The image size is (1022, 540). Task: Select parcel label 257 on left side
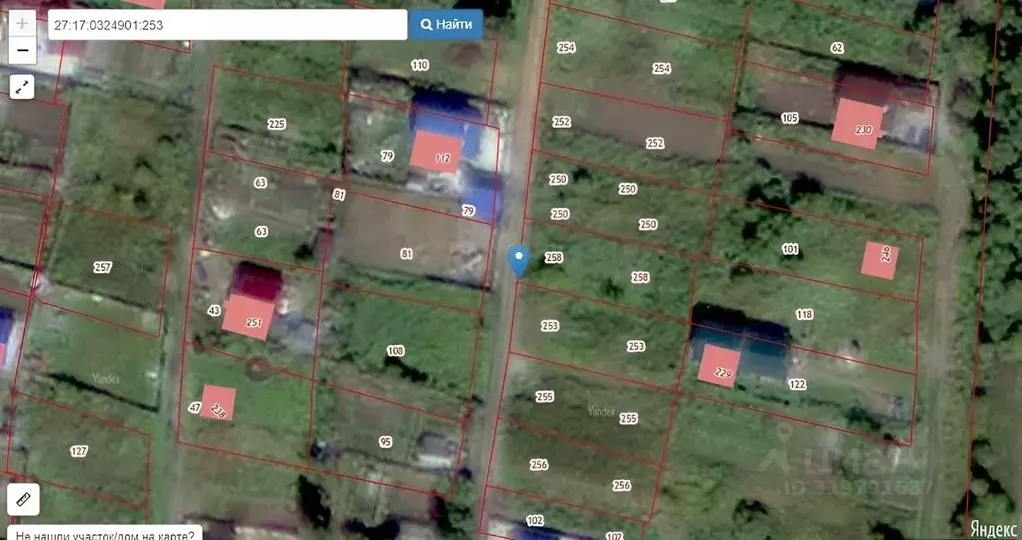point(102,267)
